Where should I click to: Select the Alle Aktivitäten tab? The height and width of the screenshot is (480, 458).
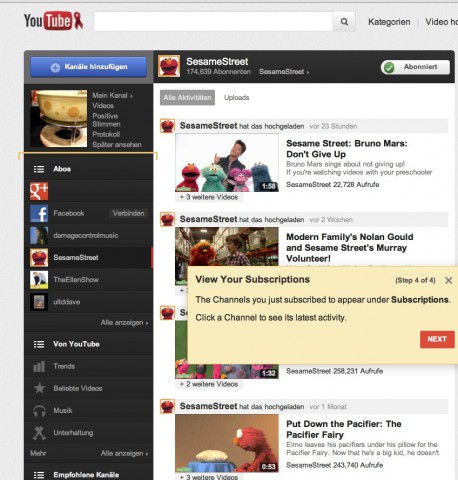187,98
